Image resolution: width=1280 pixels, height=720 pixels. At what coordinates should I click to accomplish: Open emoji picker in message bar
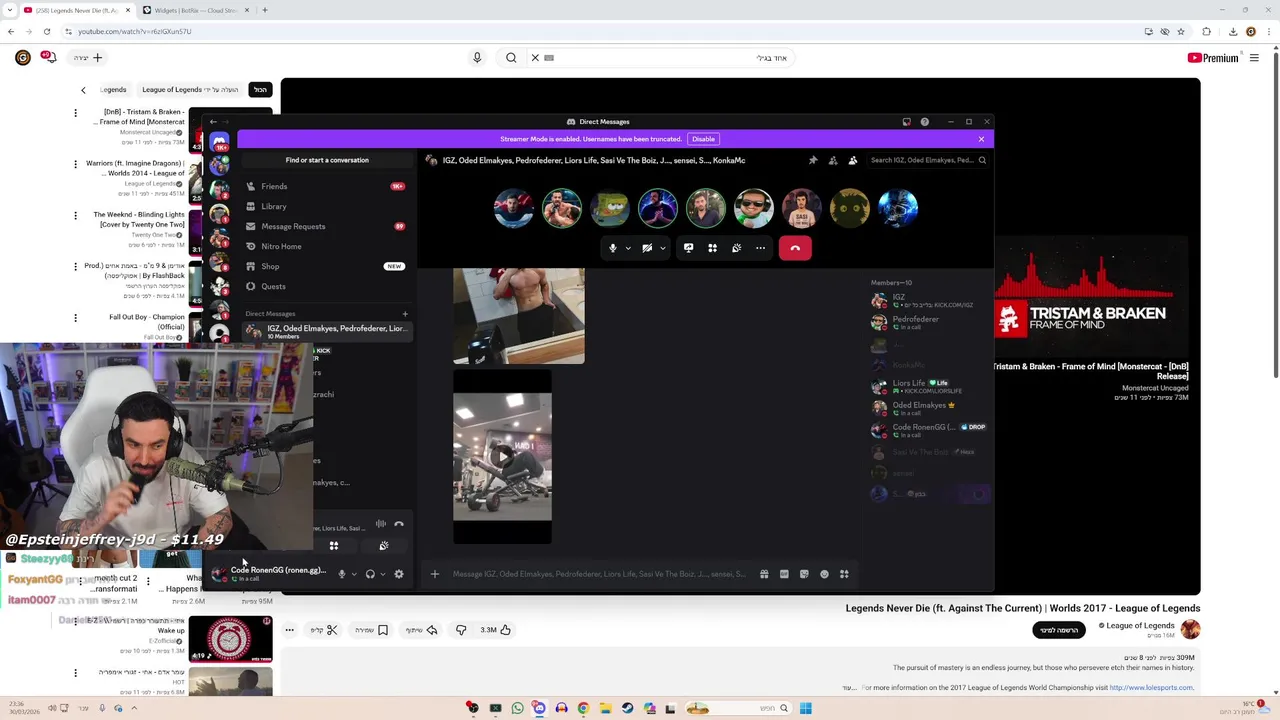(824, 574)
